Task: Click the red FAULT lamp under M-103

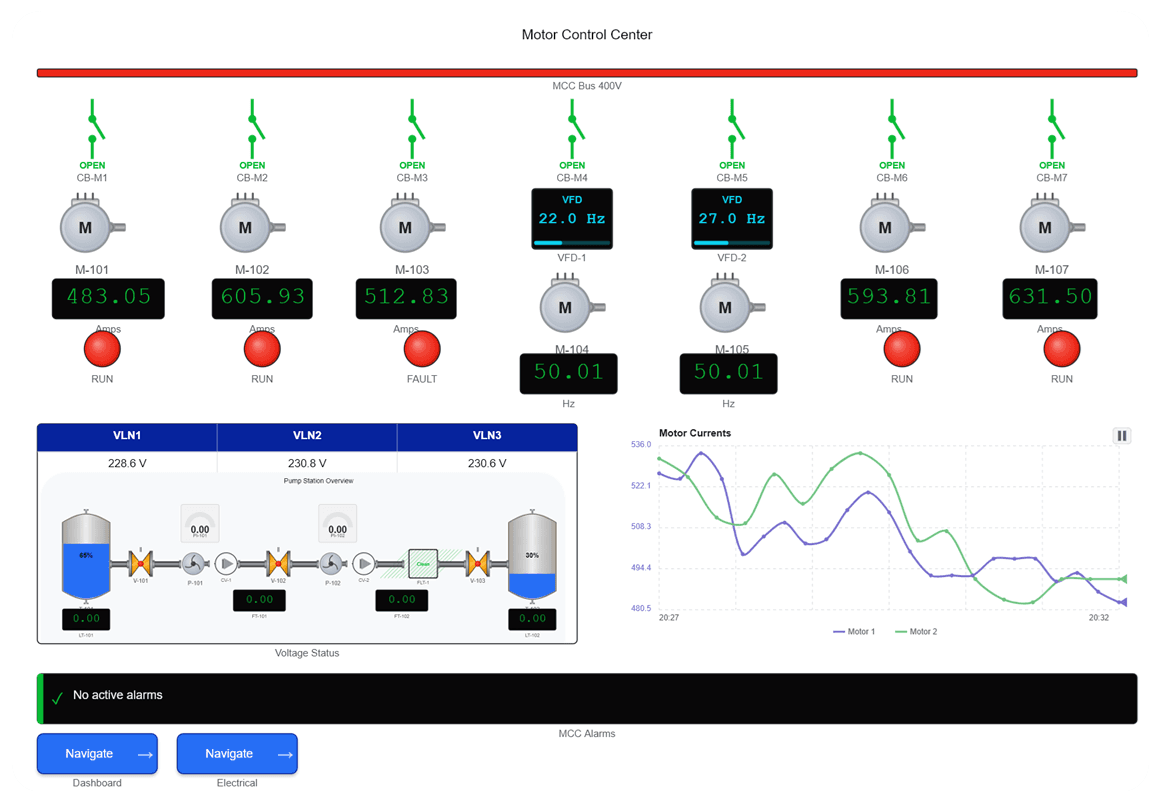Action: click(x=422, y=349)
